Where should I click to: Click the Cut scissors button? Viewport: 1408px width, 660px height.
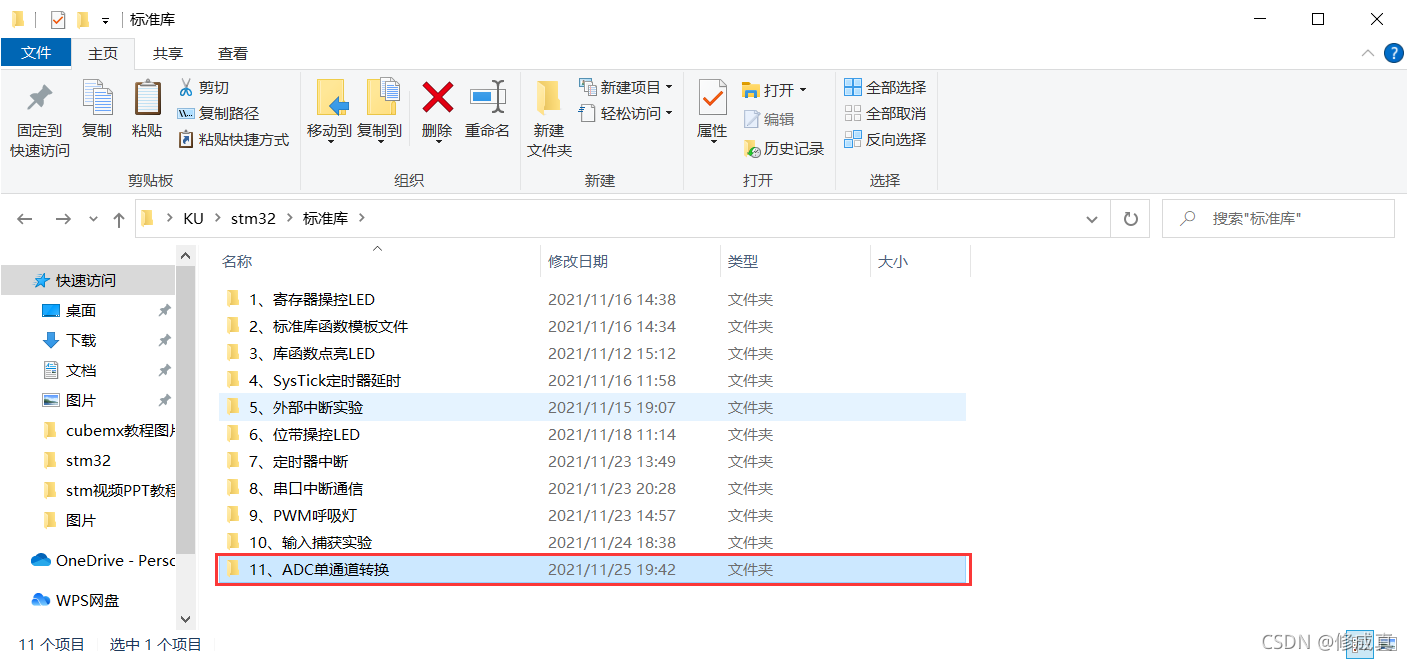click(204, 88)
